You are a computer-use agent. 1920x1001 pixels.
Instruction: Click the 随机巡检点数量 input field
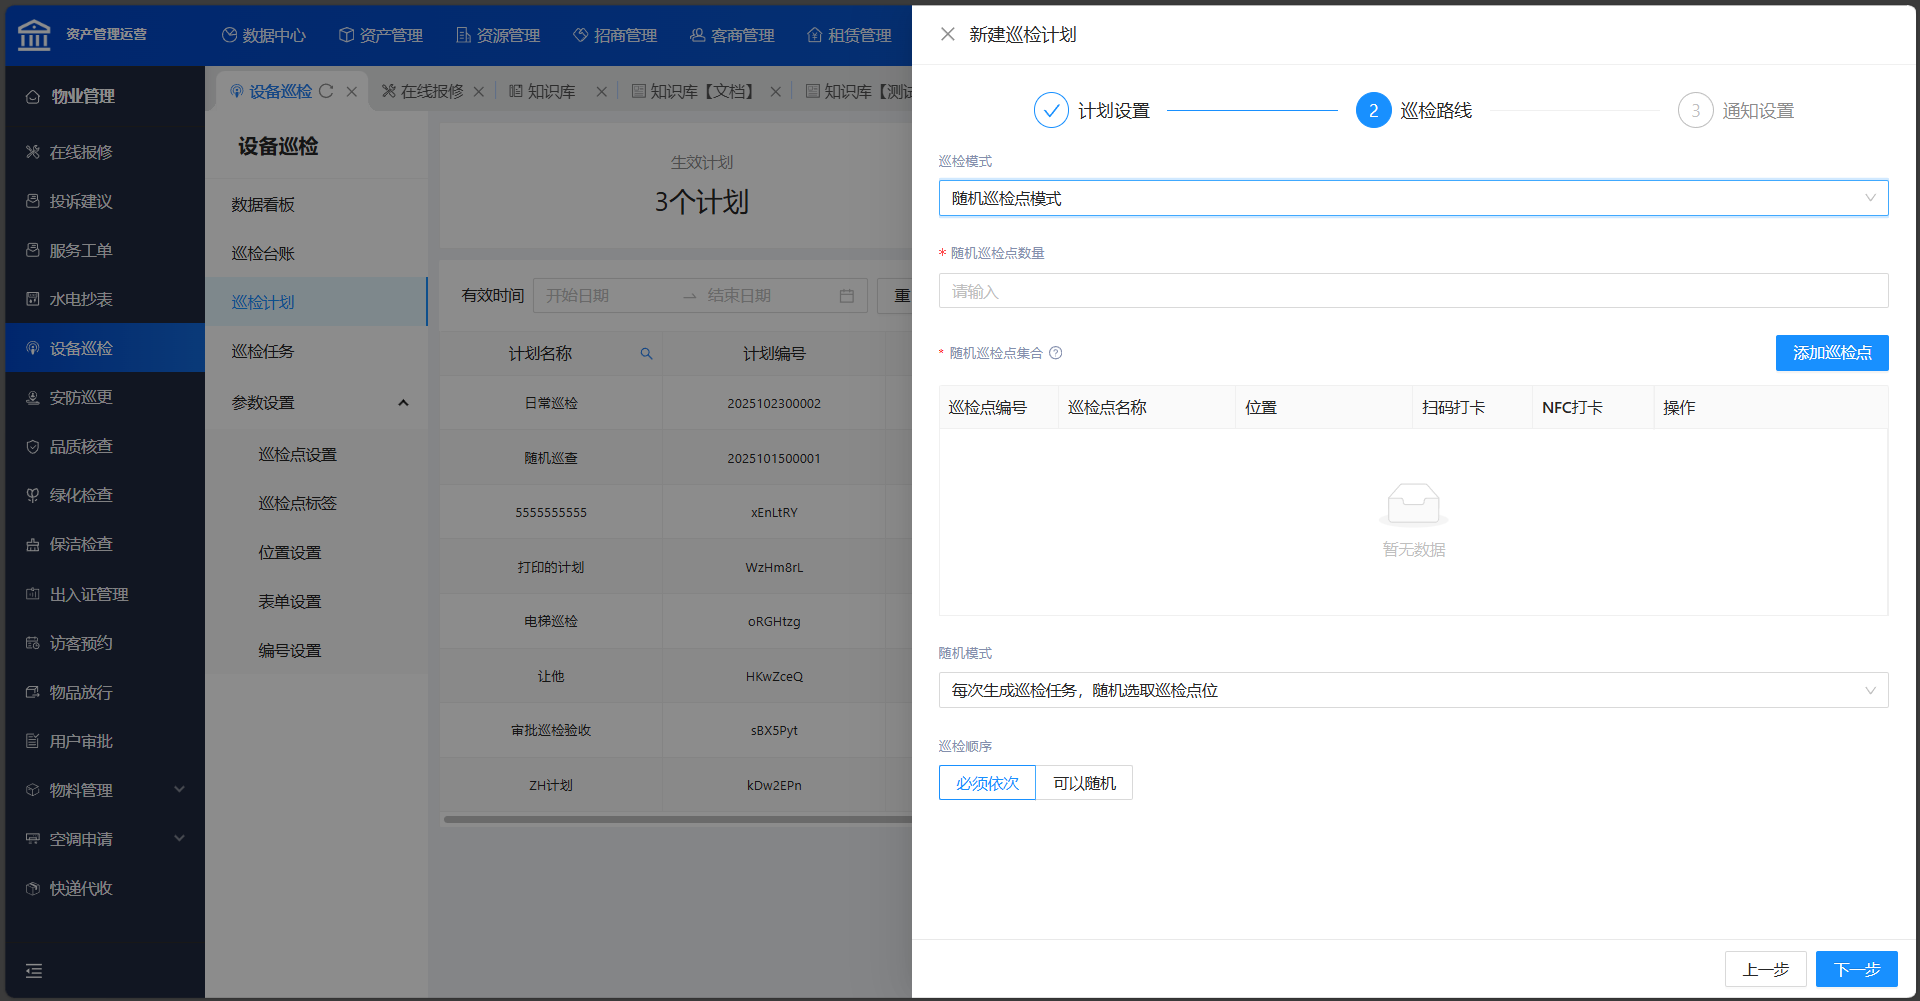coord(1412,291)
